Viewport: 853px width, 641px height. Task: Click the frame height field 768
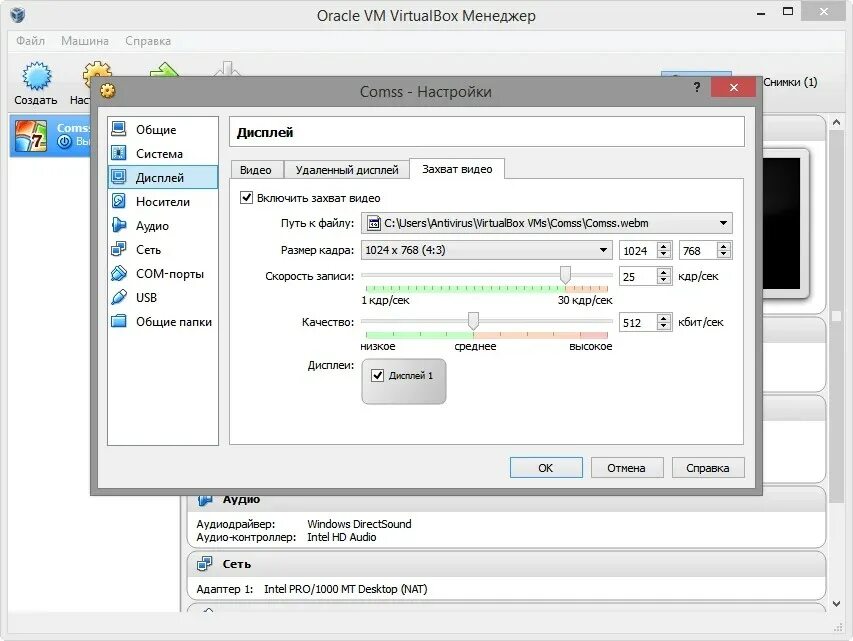pos(698,250)
